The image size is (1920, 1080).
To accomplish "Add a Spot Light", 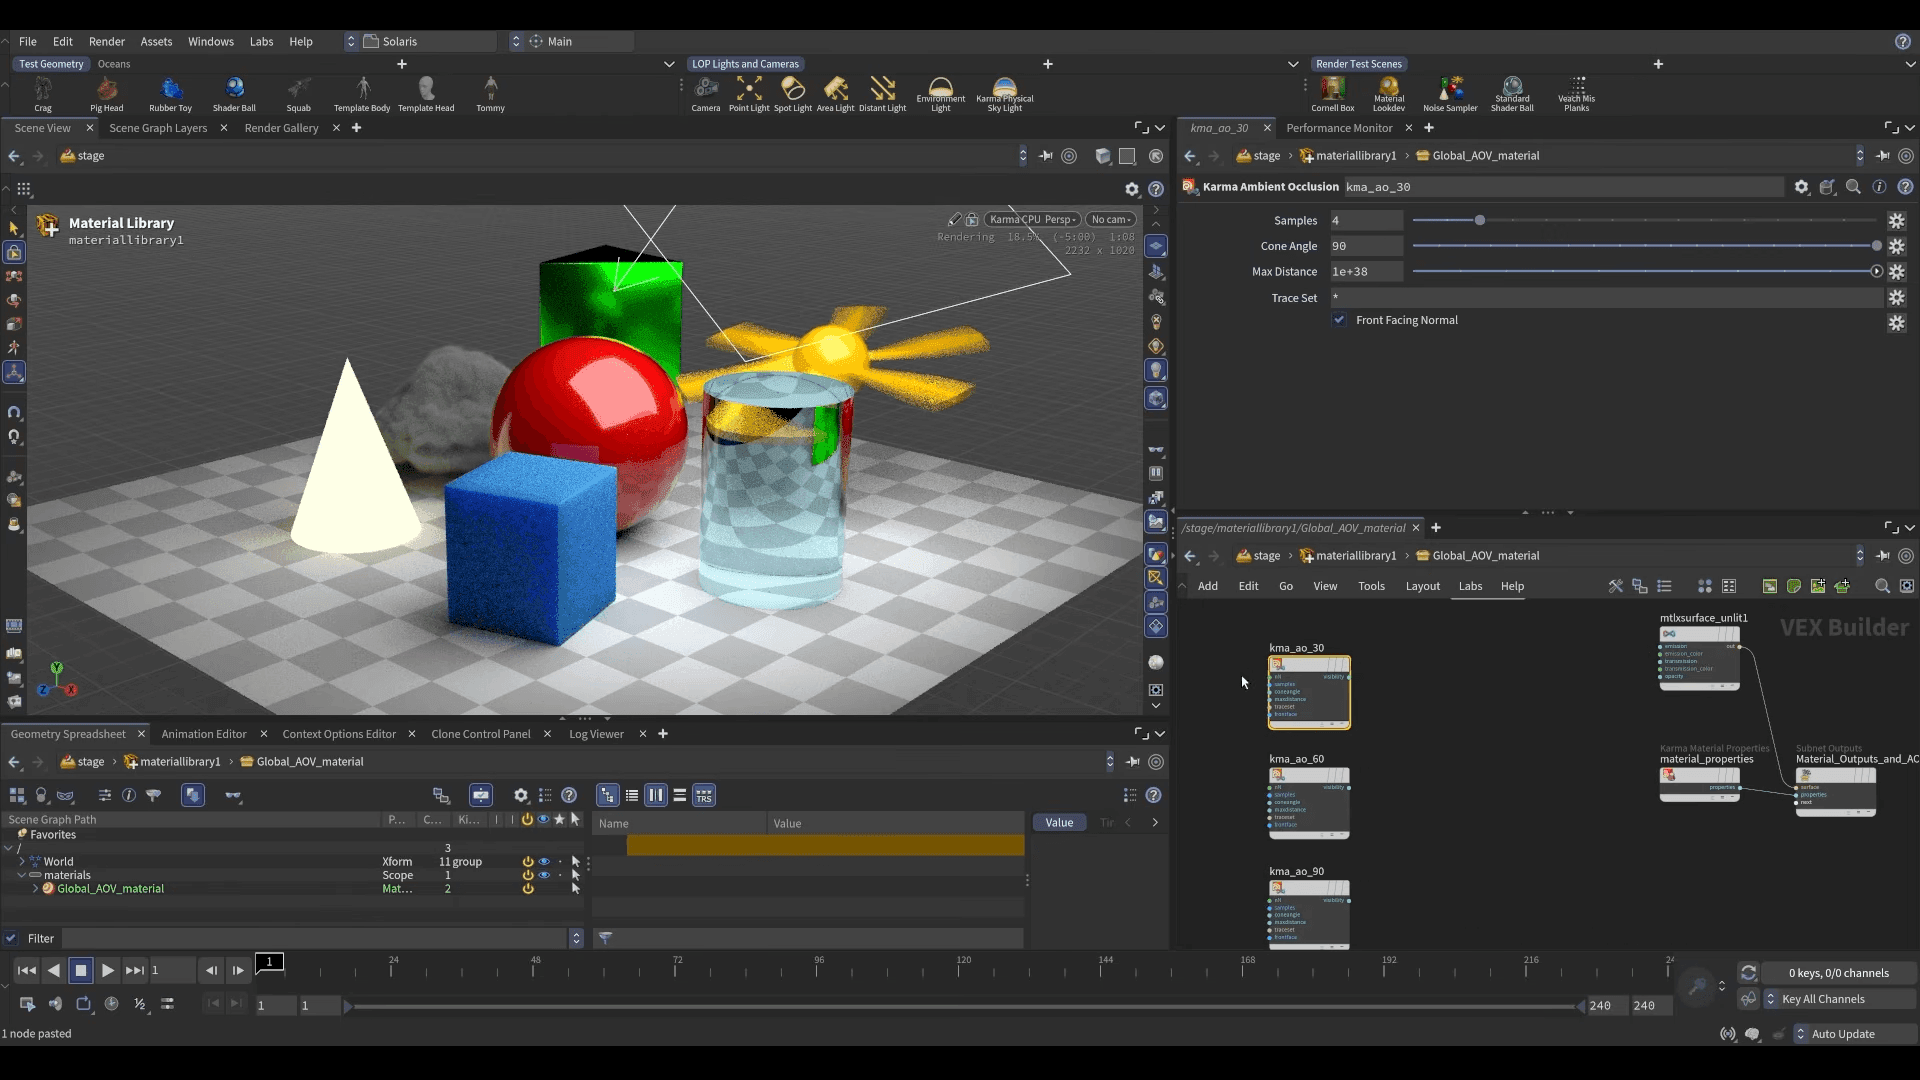I will pos(793,94).
